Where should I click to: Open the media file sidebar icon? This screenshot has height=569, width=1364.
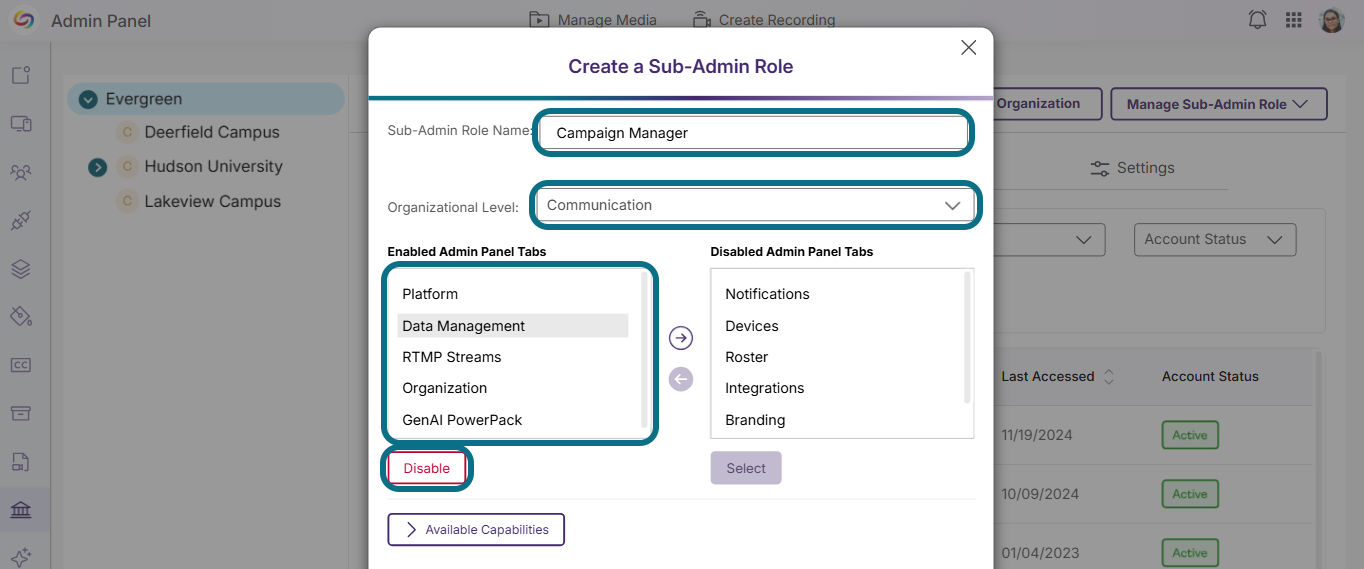tap(21, 462)
